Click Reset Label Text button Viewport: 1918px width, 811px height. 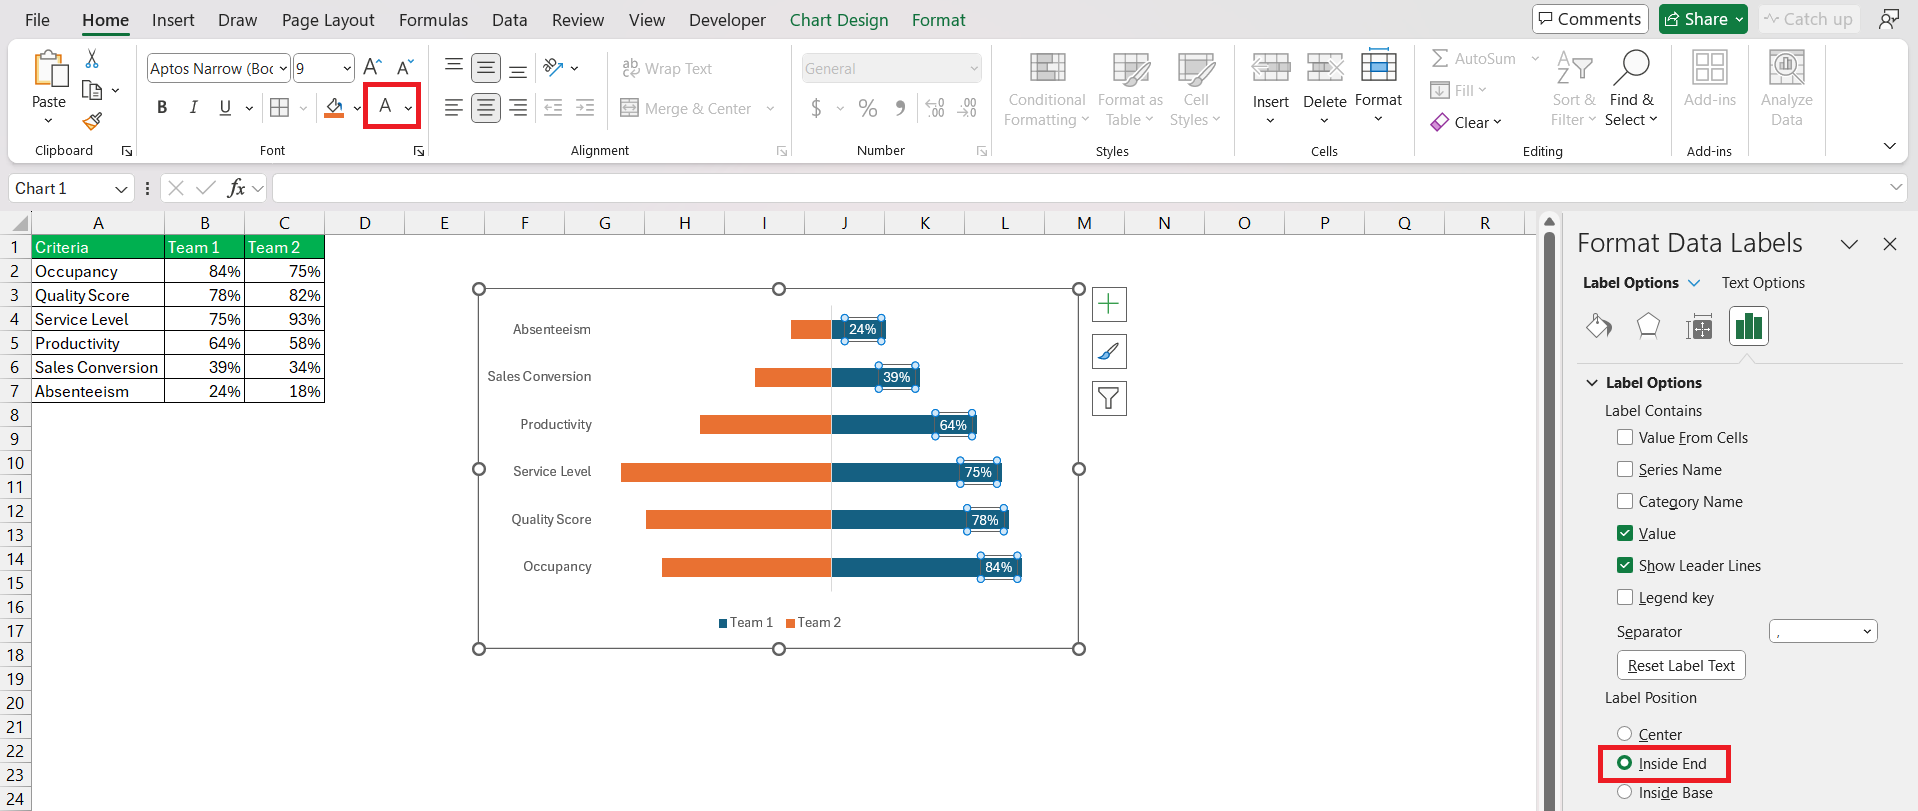point(1681,665)
